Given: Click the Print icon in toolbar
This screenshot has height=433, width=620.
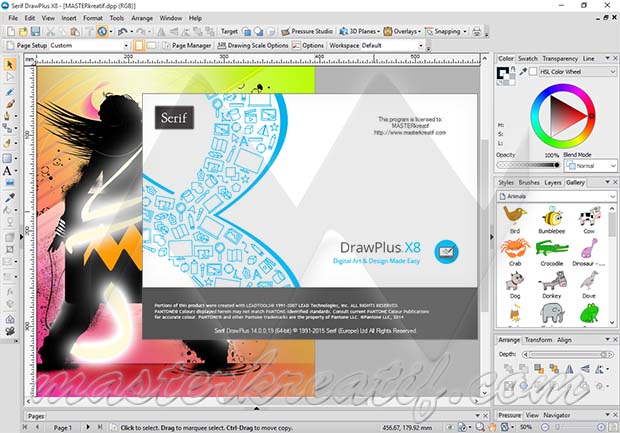Looking at the screenshot, I should click(477, 31).
